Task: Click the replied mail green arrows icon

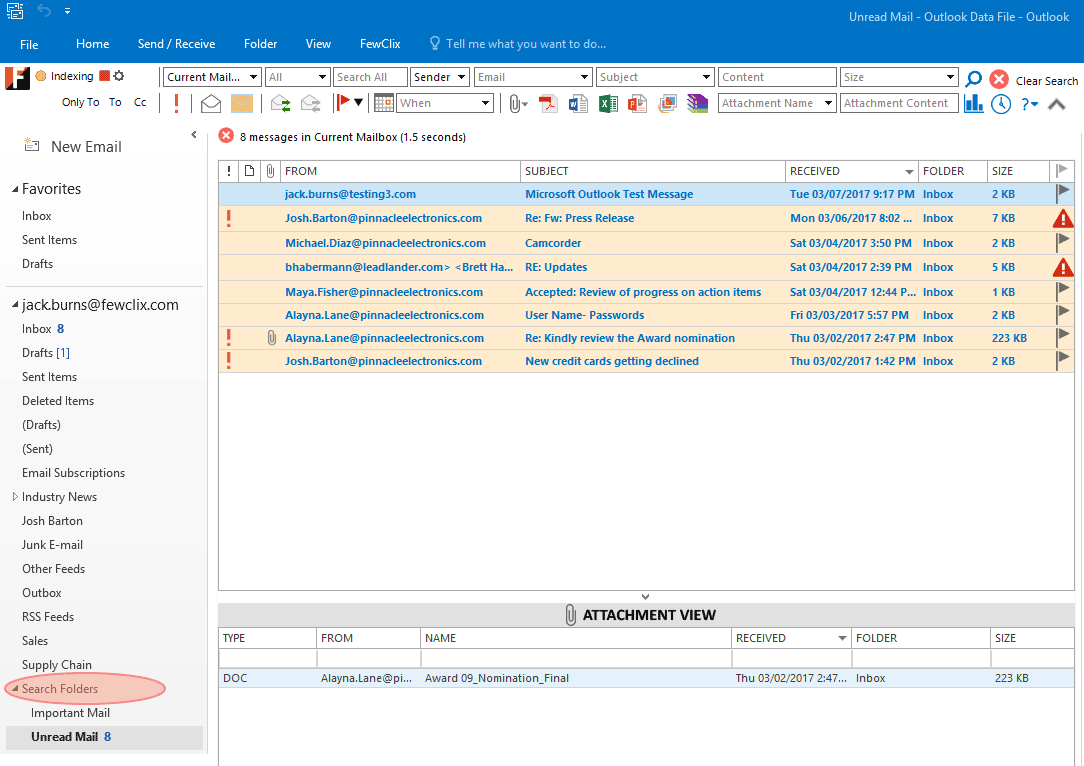Action: point(280,104)
